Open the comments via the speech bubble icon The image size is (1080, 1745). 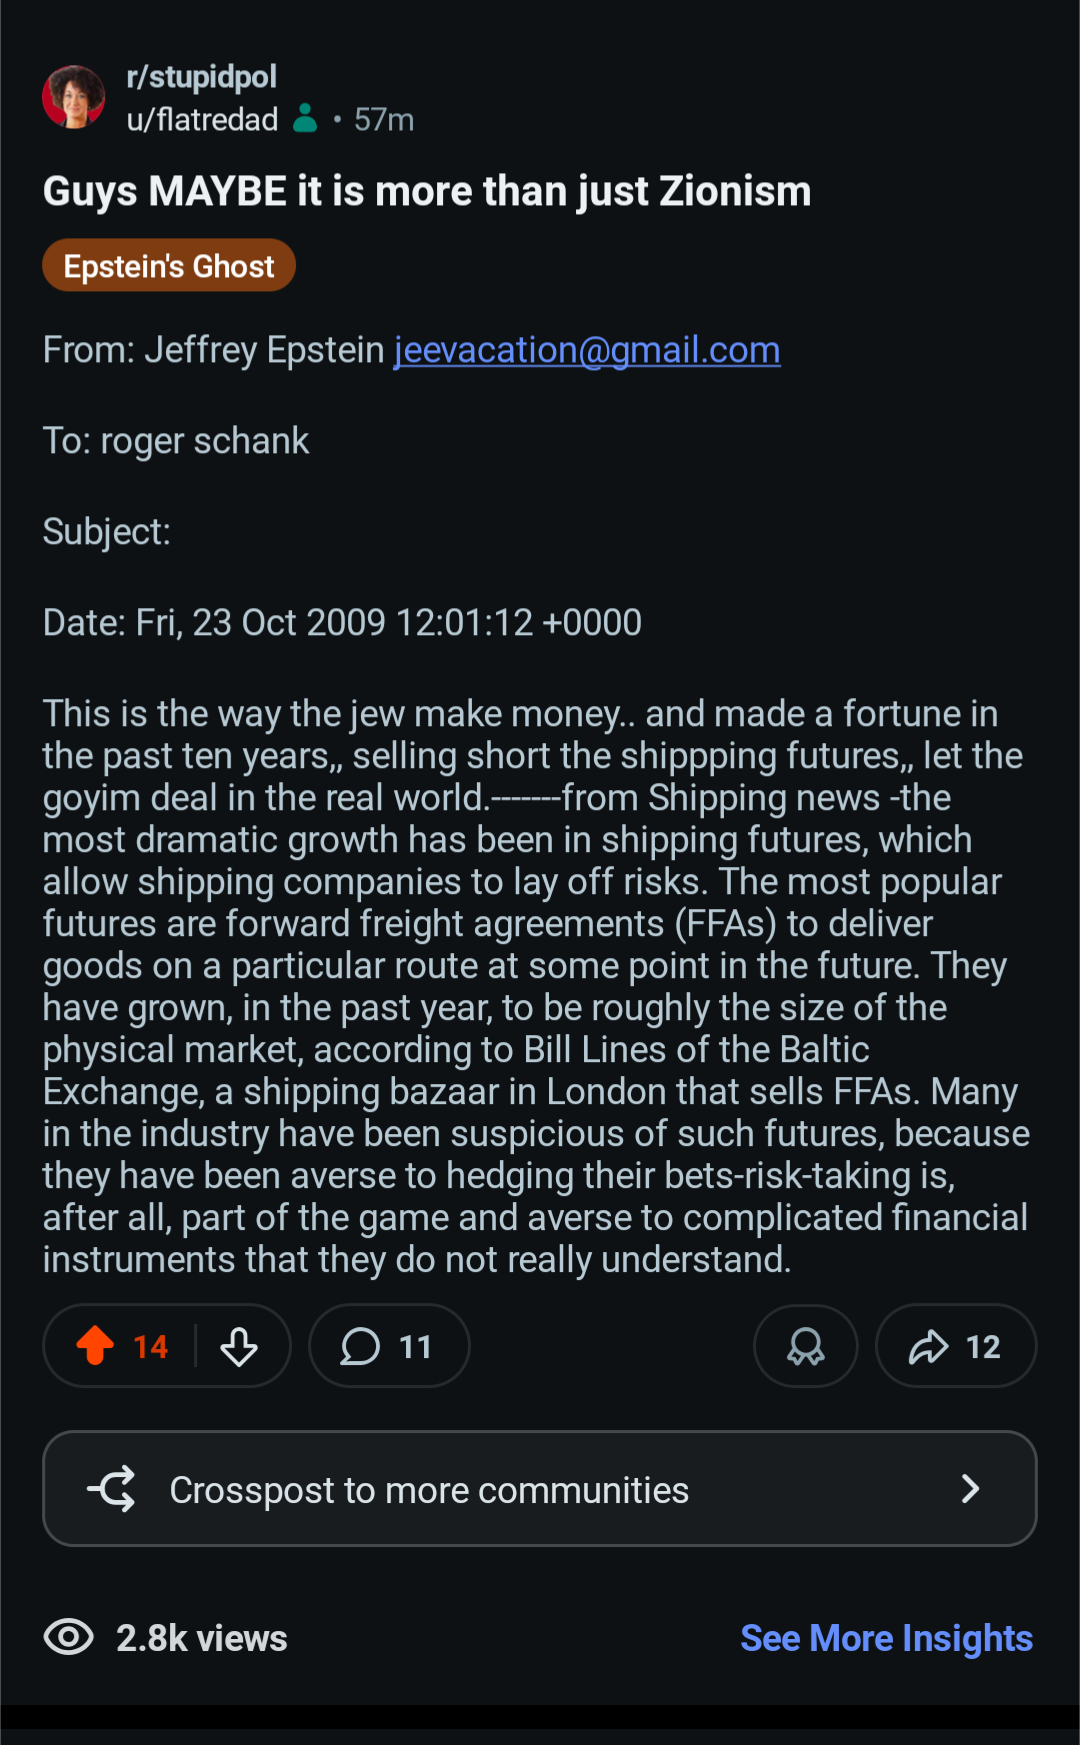(360, 1347)
